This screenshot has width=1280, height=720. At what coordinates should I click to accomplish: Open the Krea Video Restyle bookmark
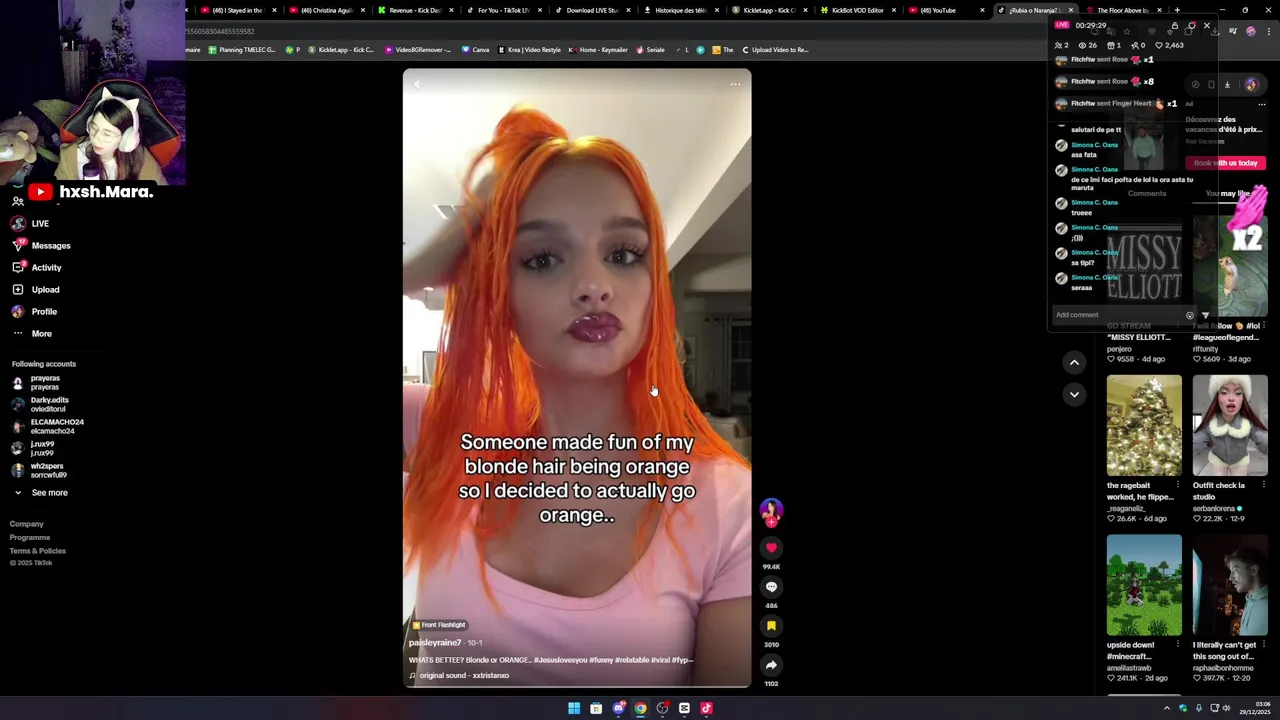click(x=529, y=49)
